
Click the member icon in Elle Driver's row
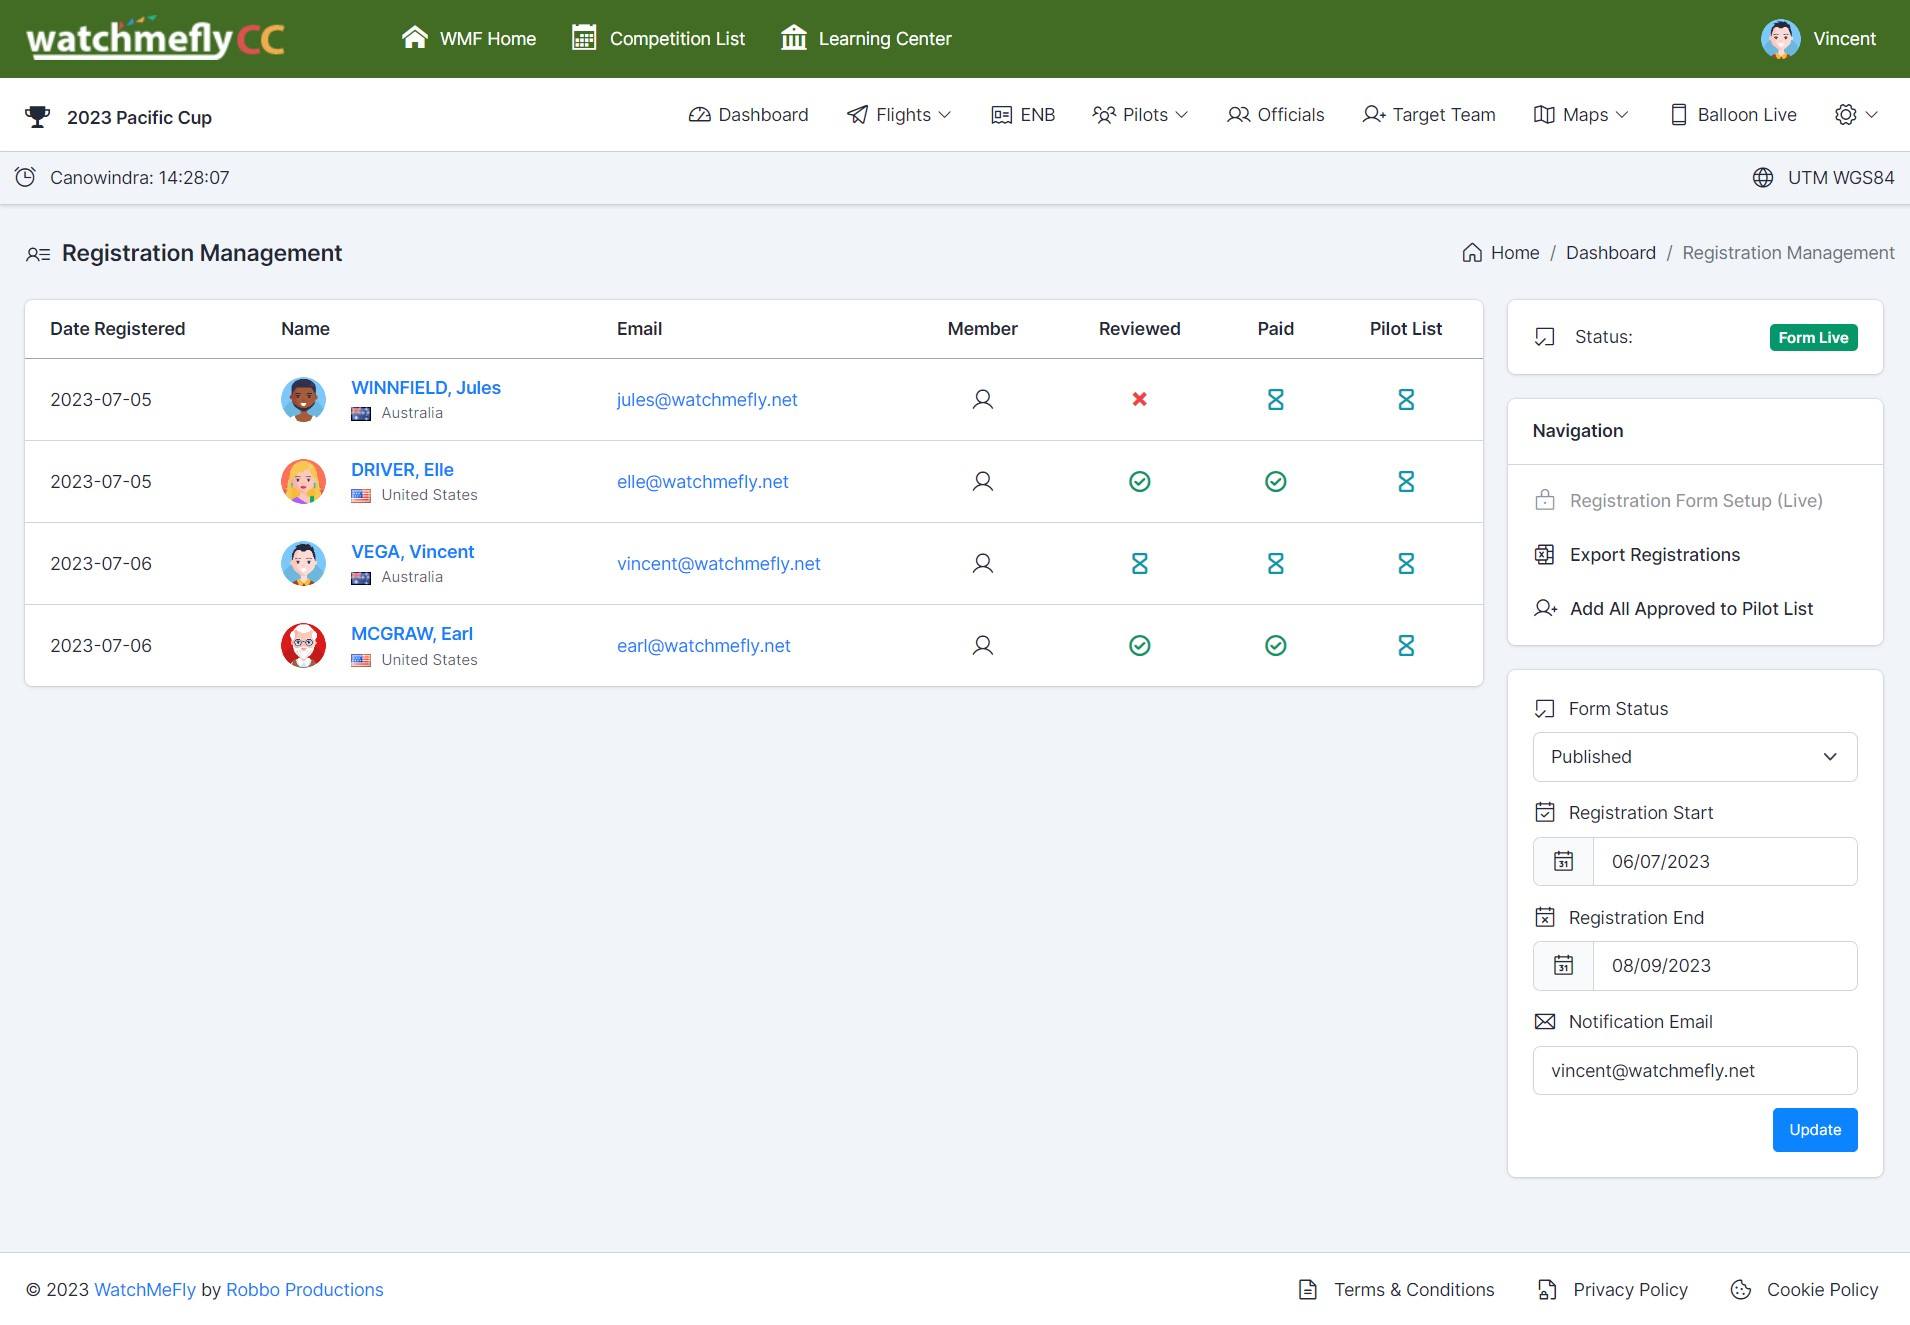(982, 481)
